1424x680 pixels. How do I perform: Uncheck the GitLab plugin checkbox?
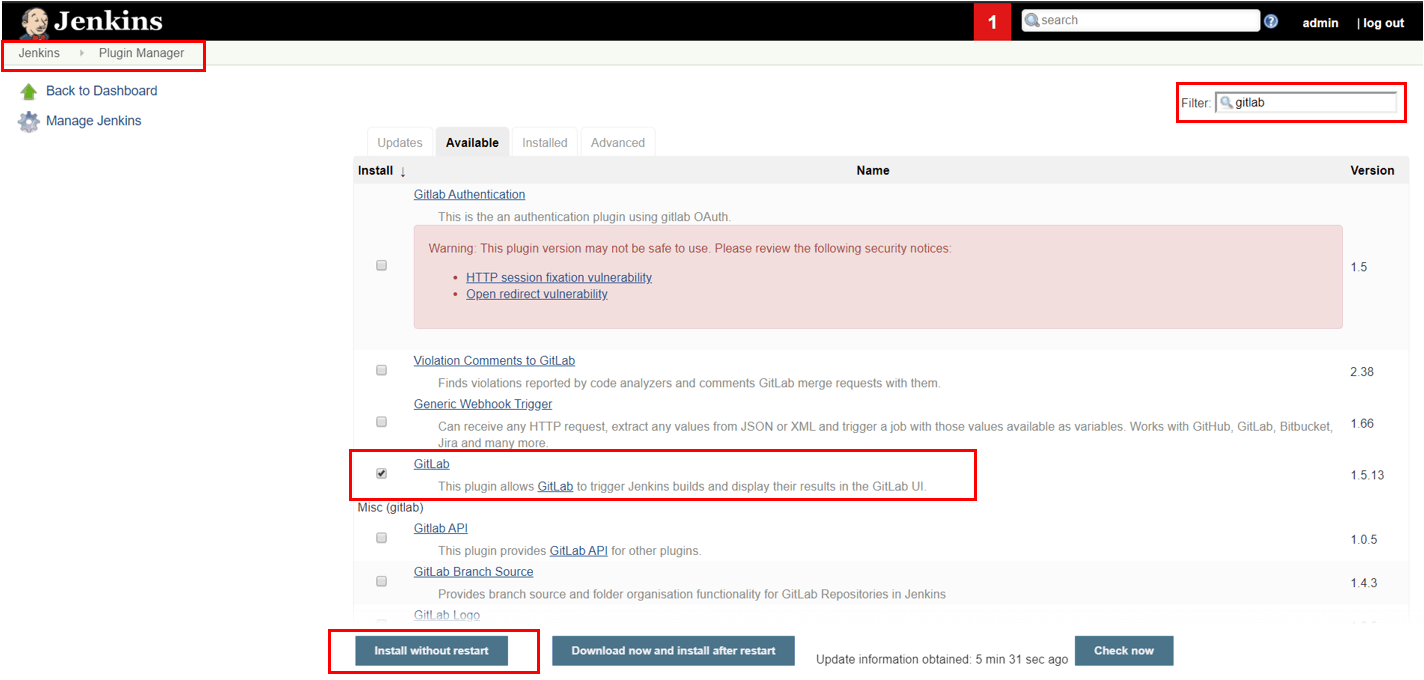381,473
